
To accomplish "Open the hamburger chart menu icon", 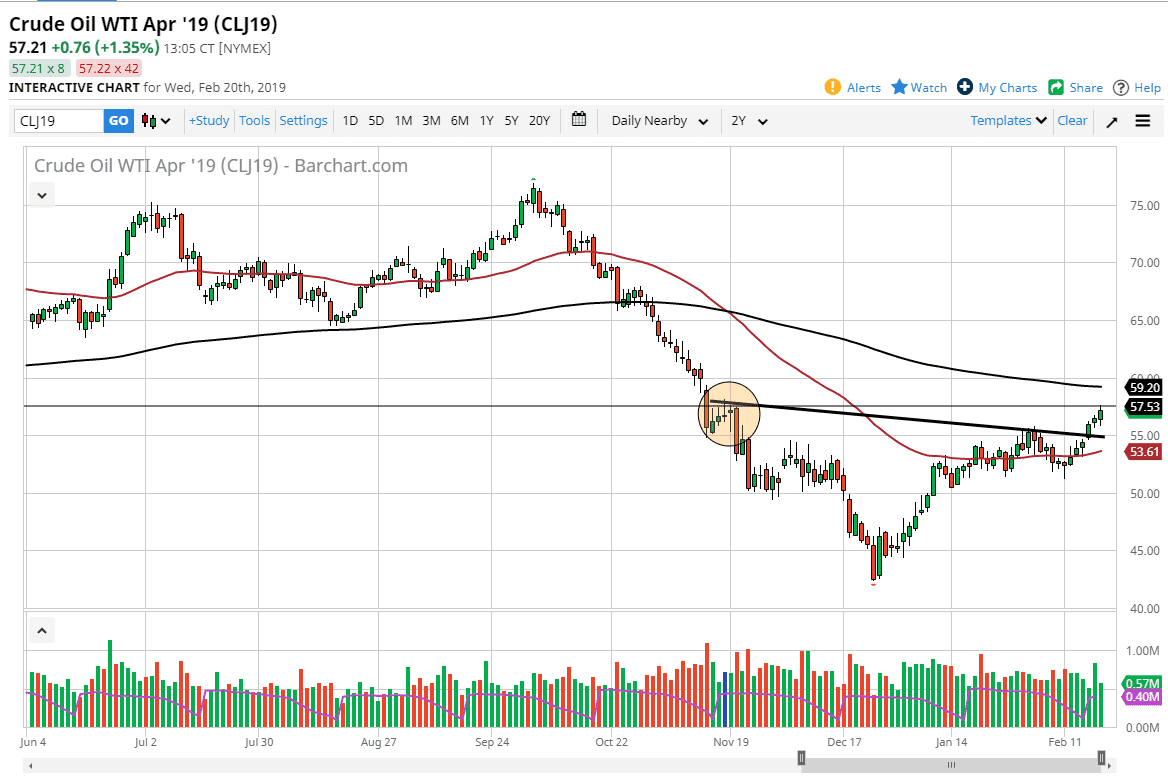I will pyautogui.click(x=1141, y=120).
